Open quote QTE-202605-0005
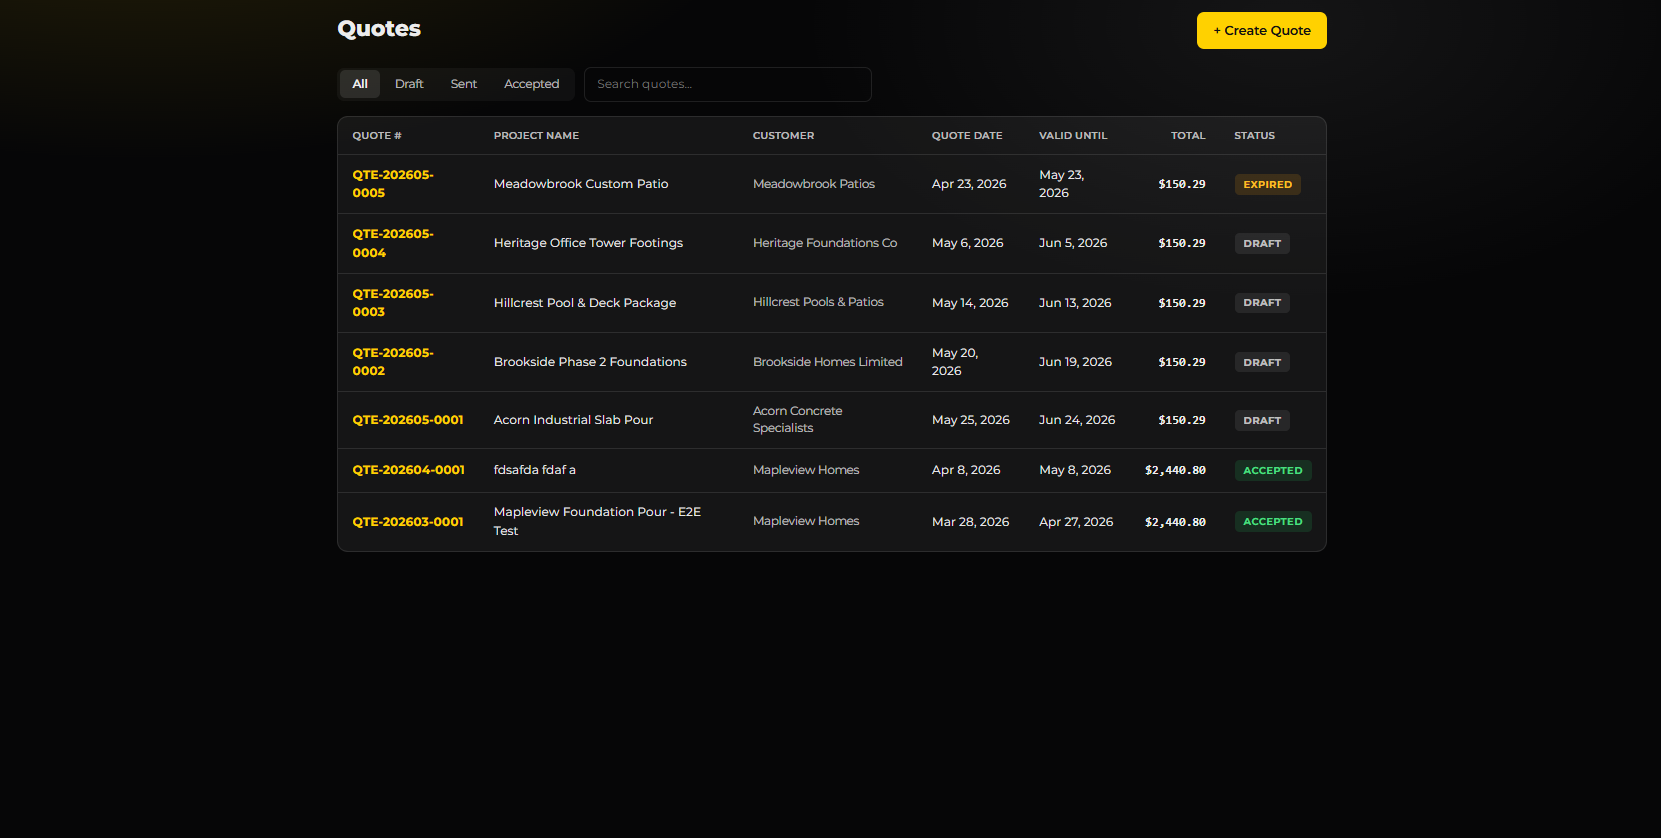The image size is (1661, 838). [x=393, y=184]
